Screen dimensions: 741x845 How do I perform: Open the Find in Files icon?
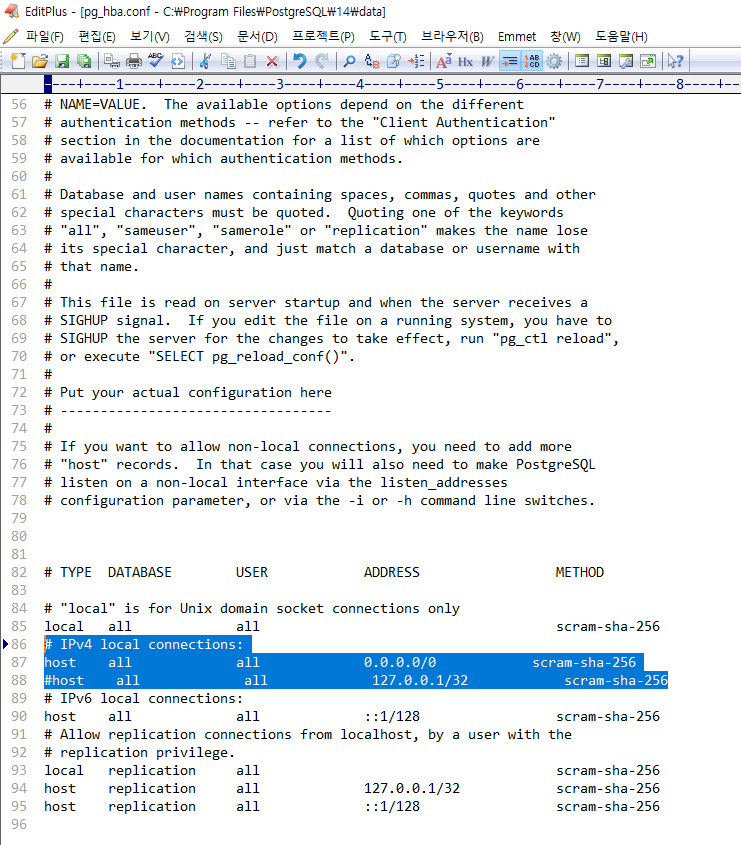click(394, 61)
